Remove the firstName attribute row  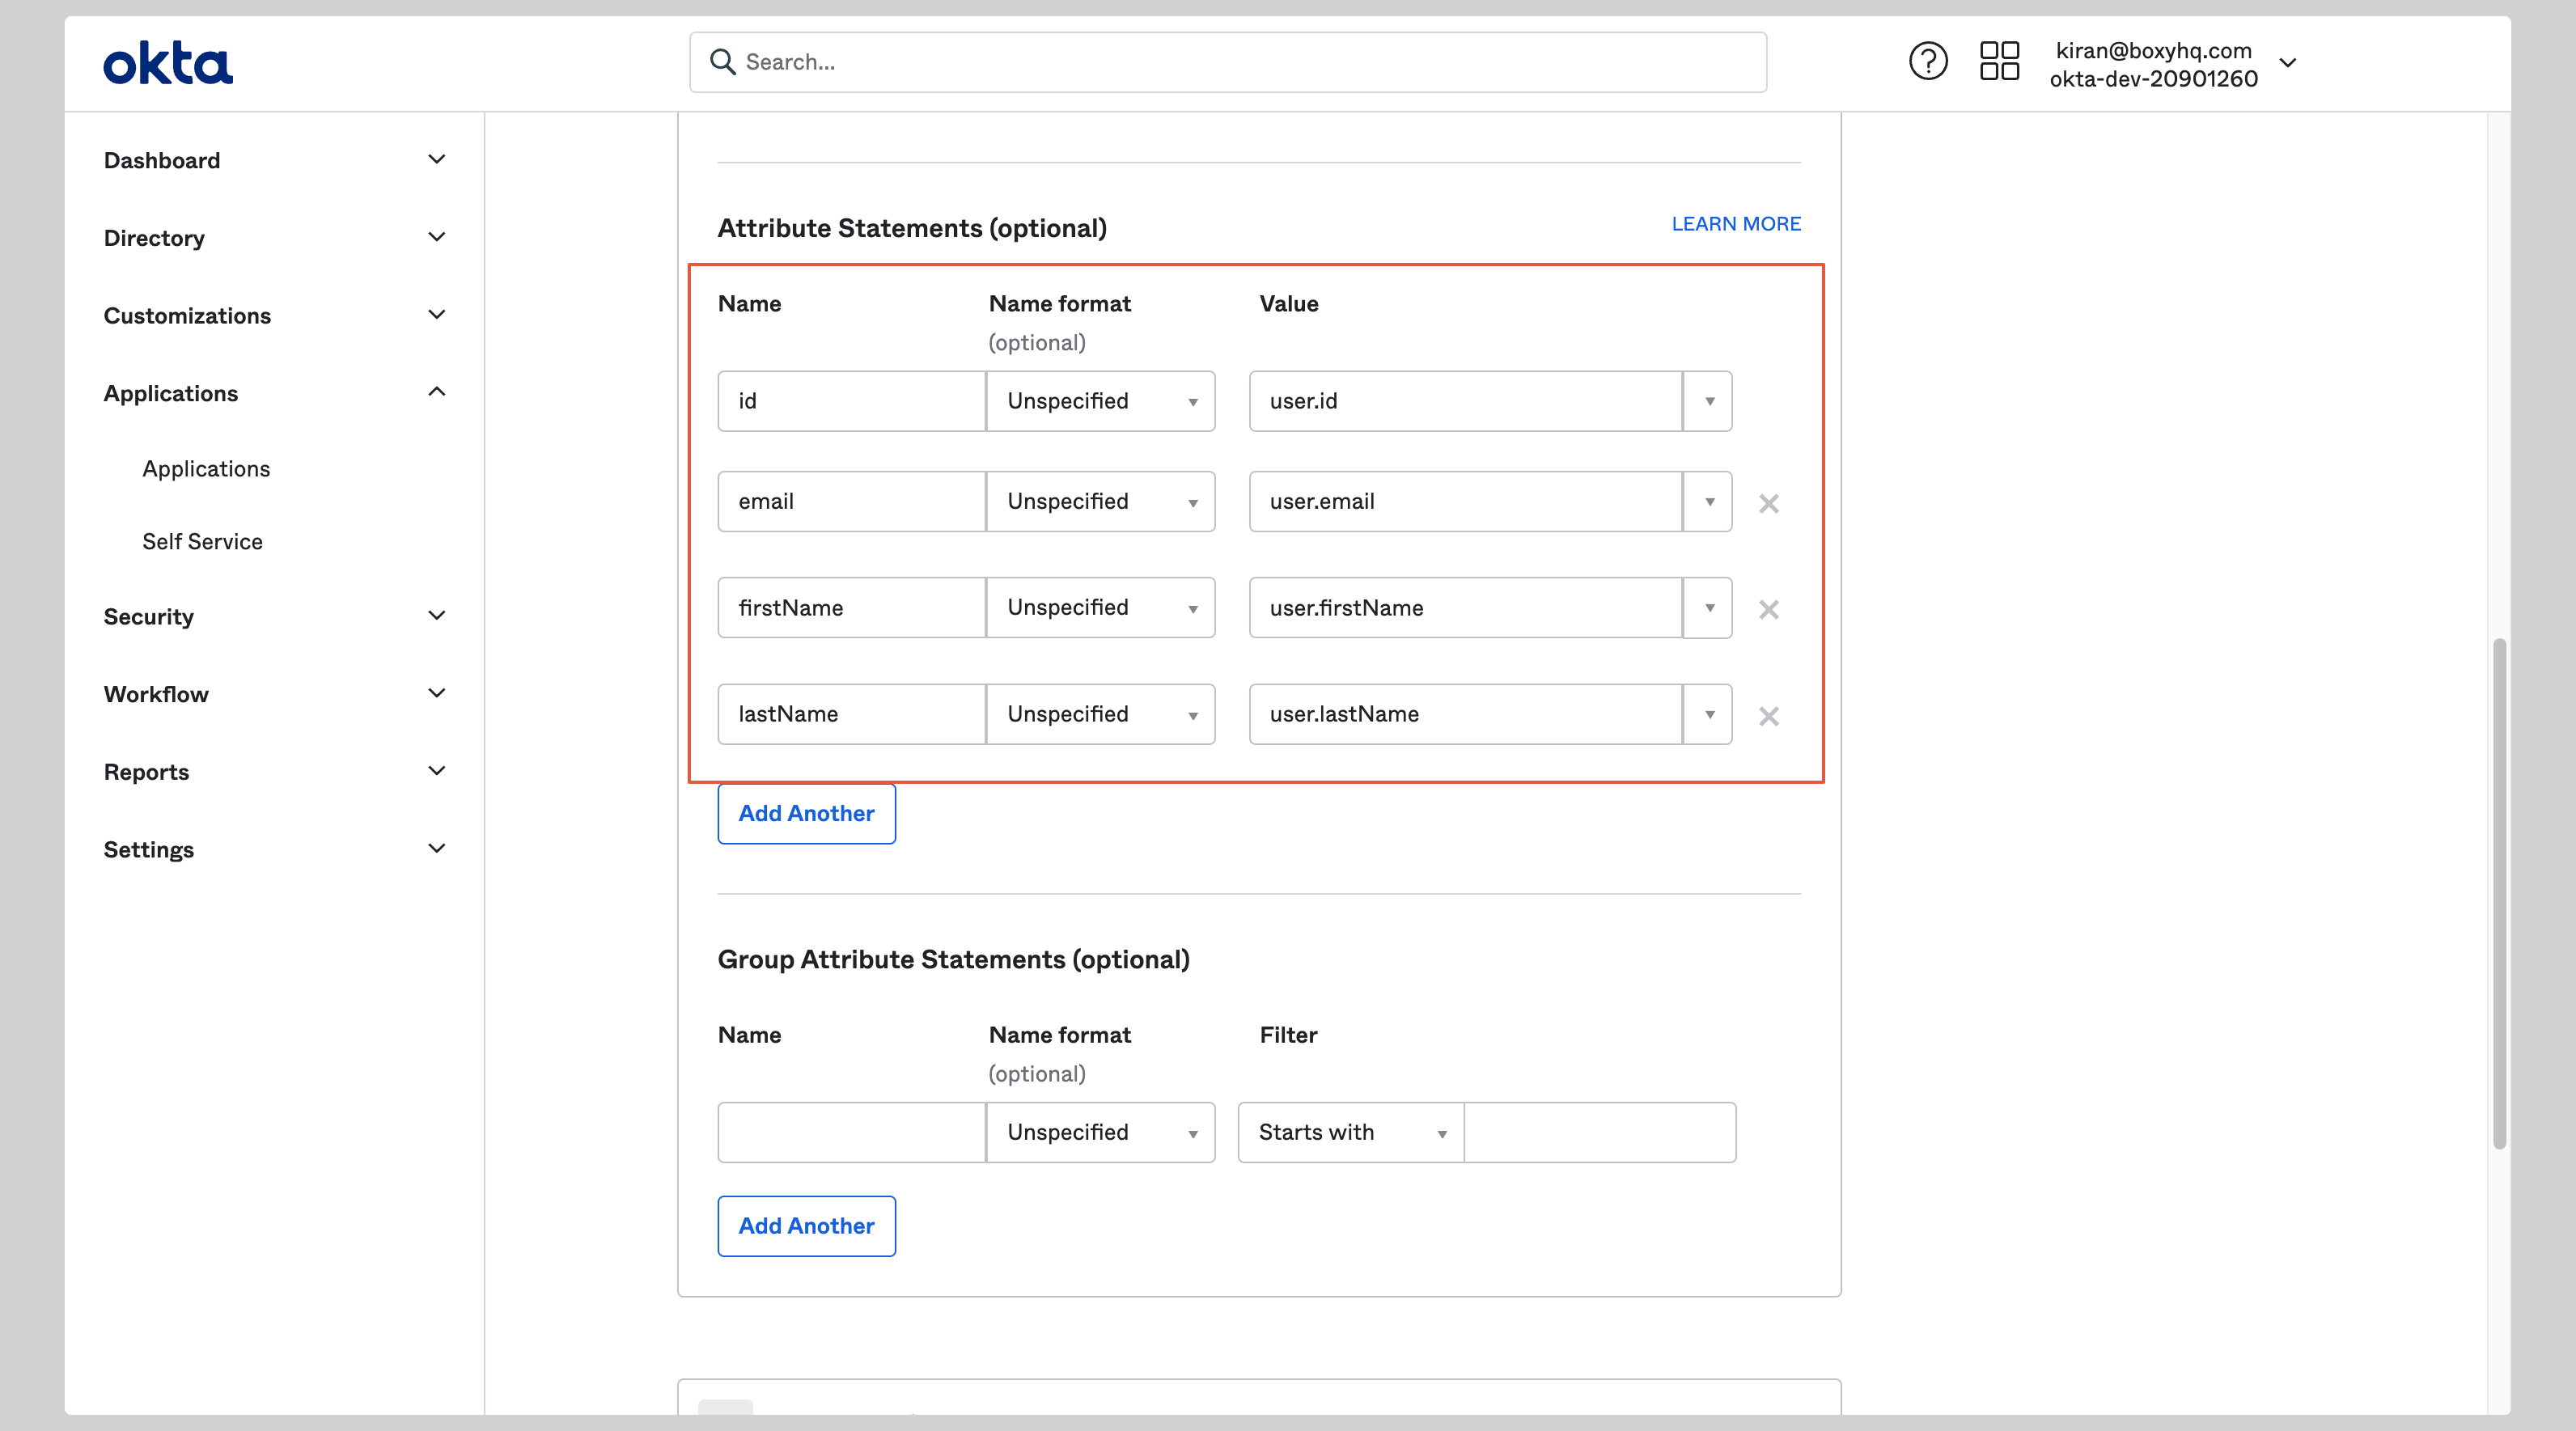pyautogui.click(x=1768, y=609)
